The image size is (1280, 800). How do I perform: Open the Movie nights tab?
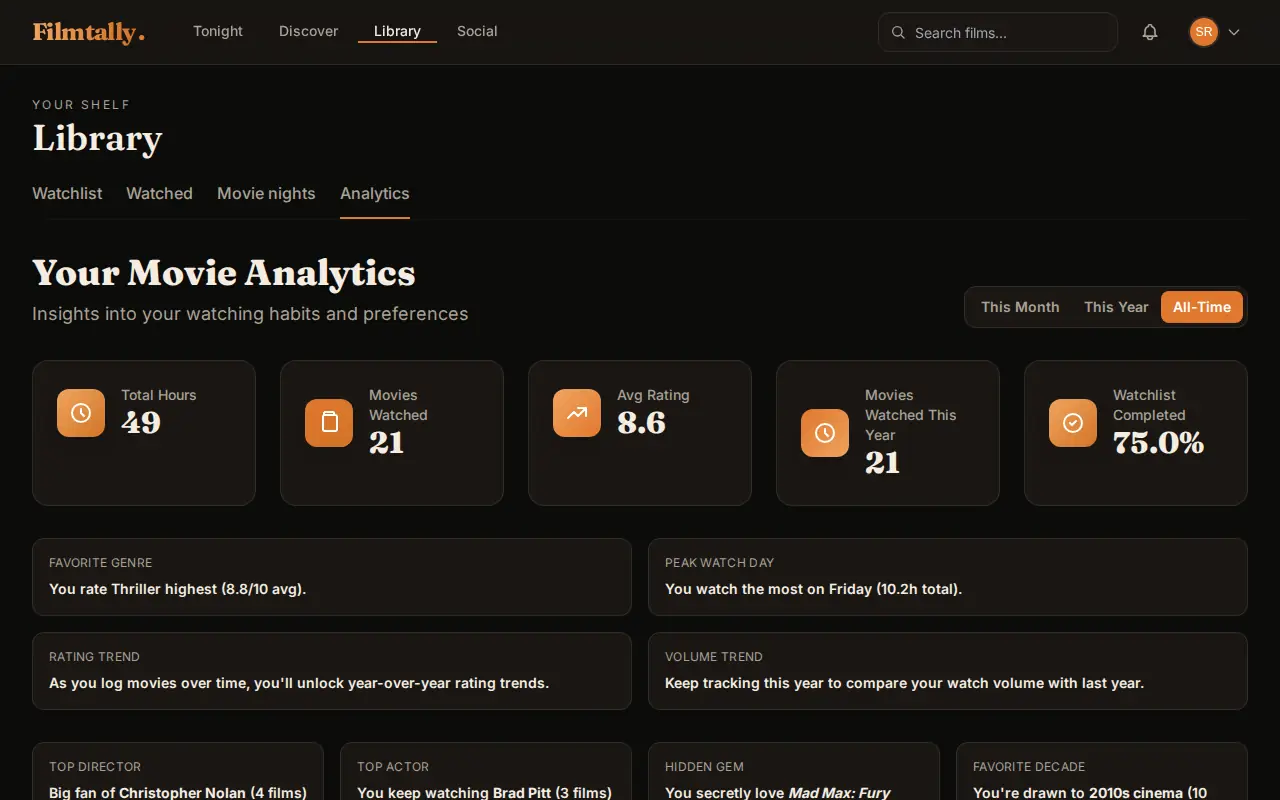point(266,193)
